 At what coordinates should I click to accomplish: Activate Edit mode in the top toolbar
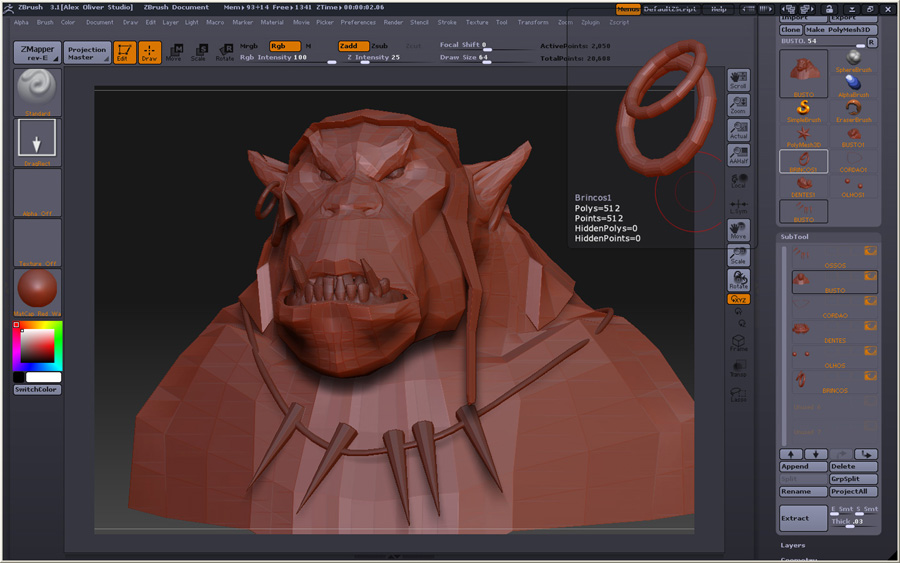[x=125, y=52]
